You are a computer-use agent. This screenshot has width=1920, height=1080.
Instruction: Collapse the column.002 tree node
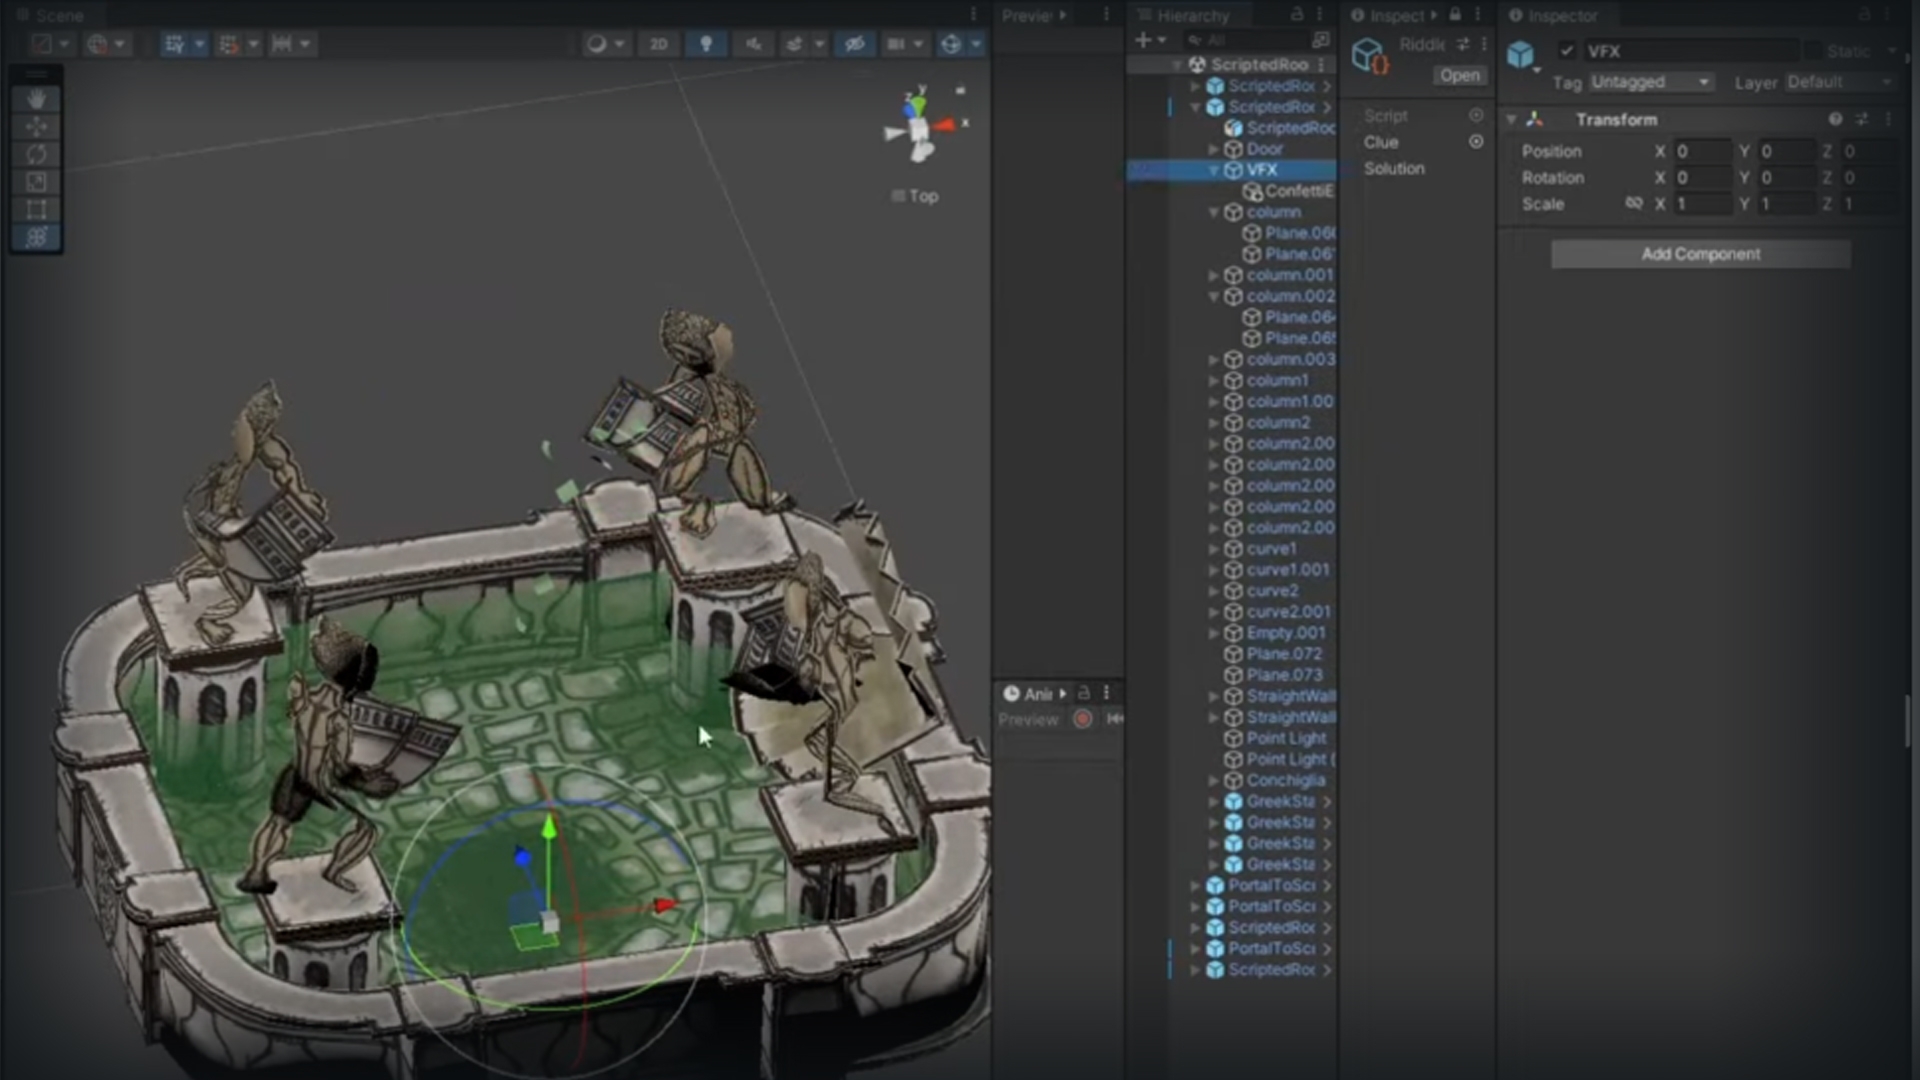pos(1214,297)
